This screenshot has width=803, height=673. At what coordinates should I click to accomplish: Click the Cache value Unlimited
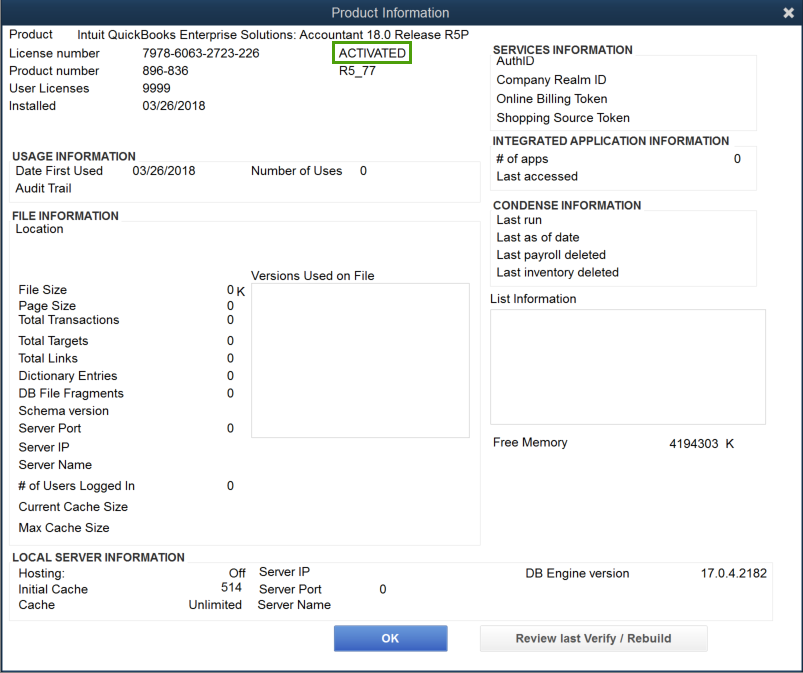pos(215,605)
